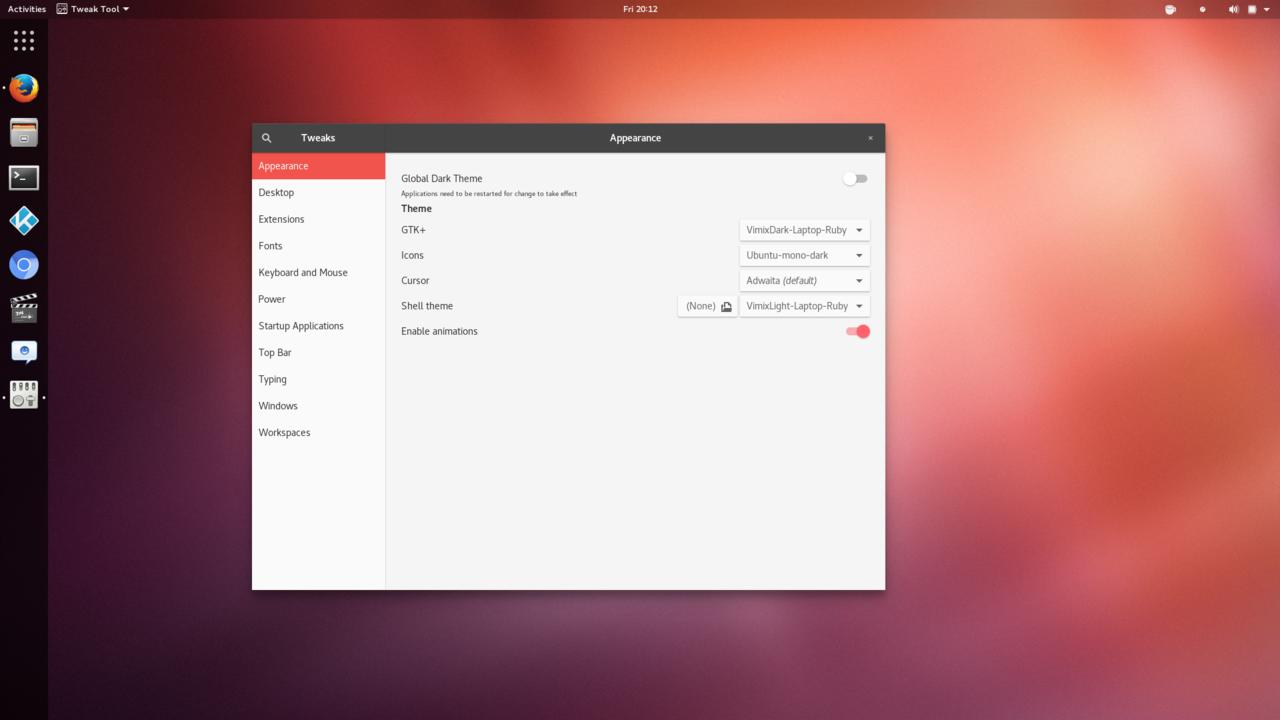Screen dimensions: 1280x720
Task: Open the Icons theme dropdown
Action: [x=804, y=255]
